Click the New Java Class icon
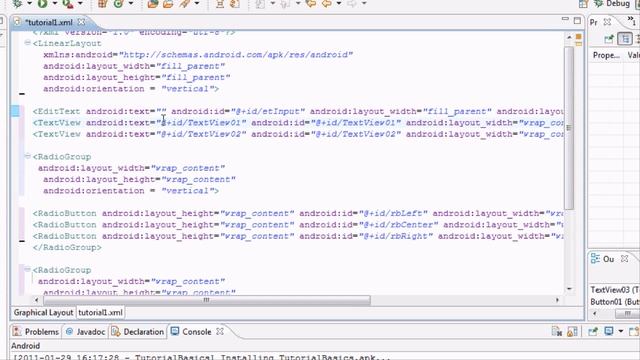Image resolution: width=640 pixels, height=360 pixels. pos(118,4)
